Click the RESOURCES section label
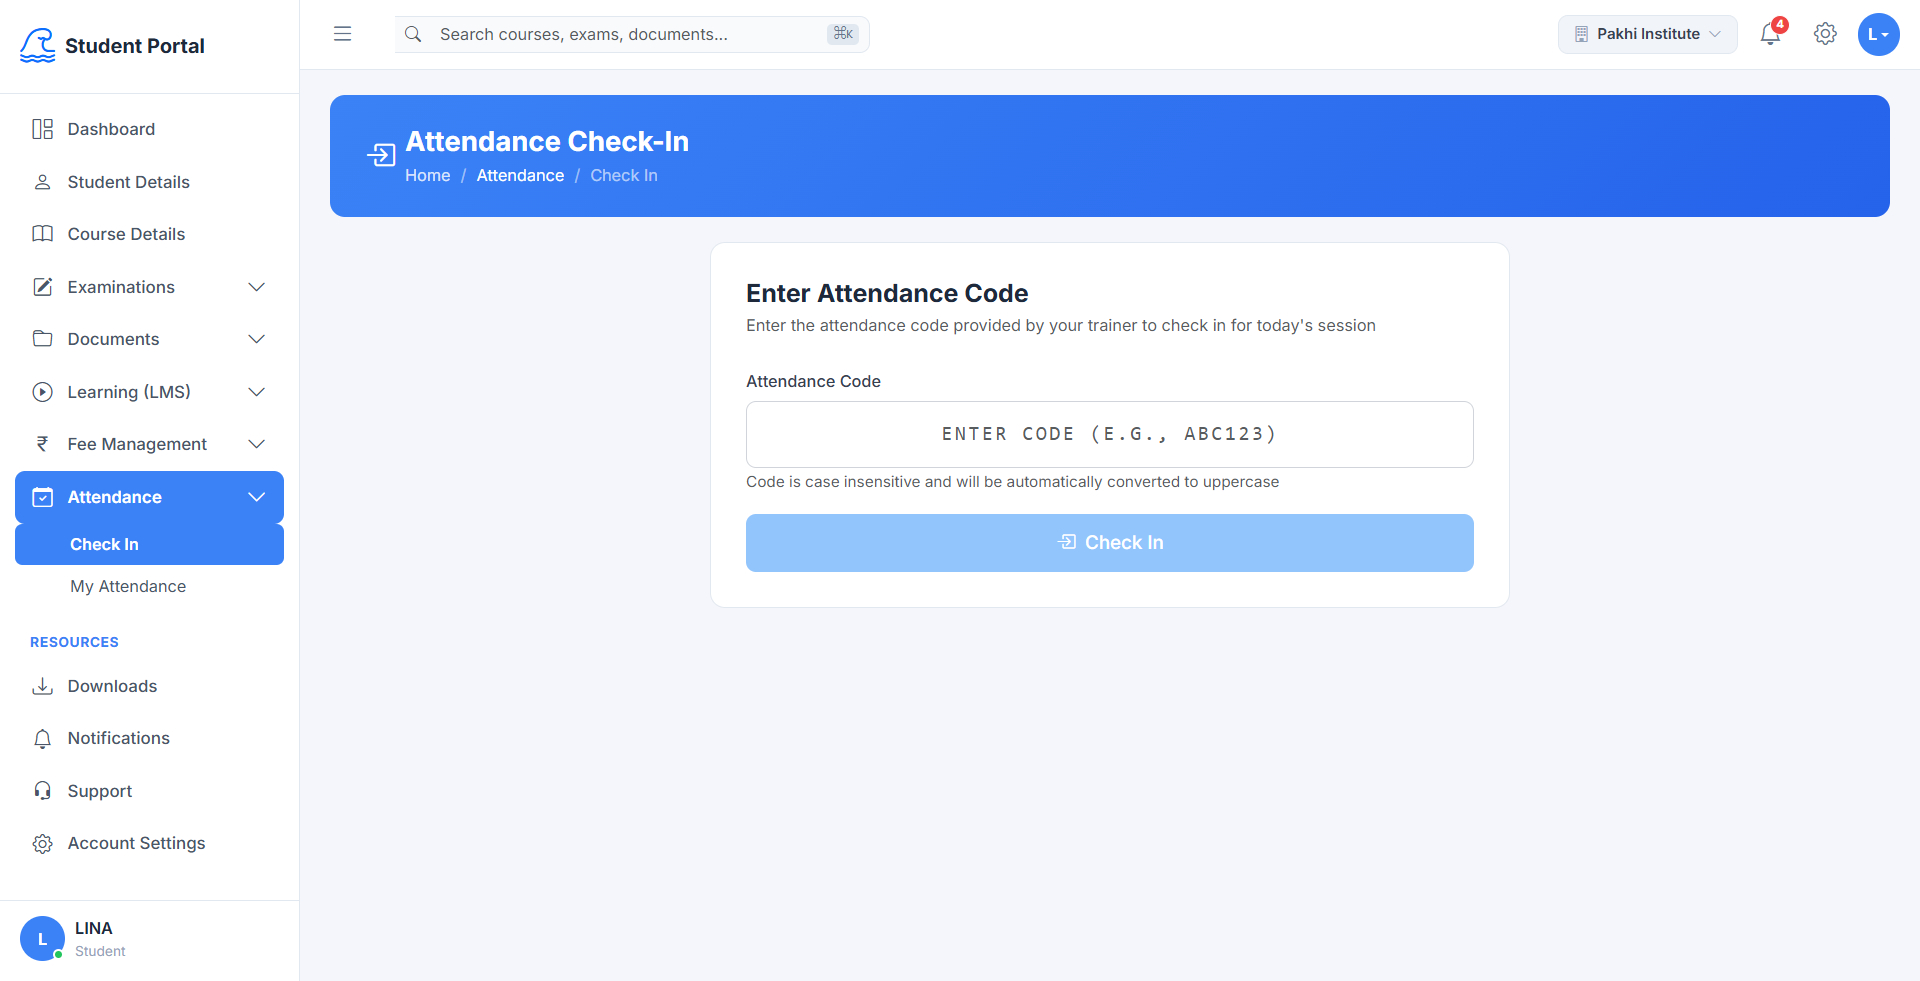The width and height of the screenshot is (1920, 981). pyautogui.click(x=74, y=642)
